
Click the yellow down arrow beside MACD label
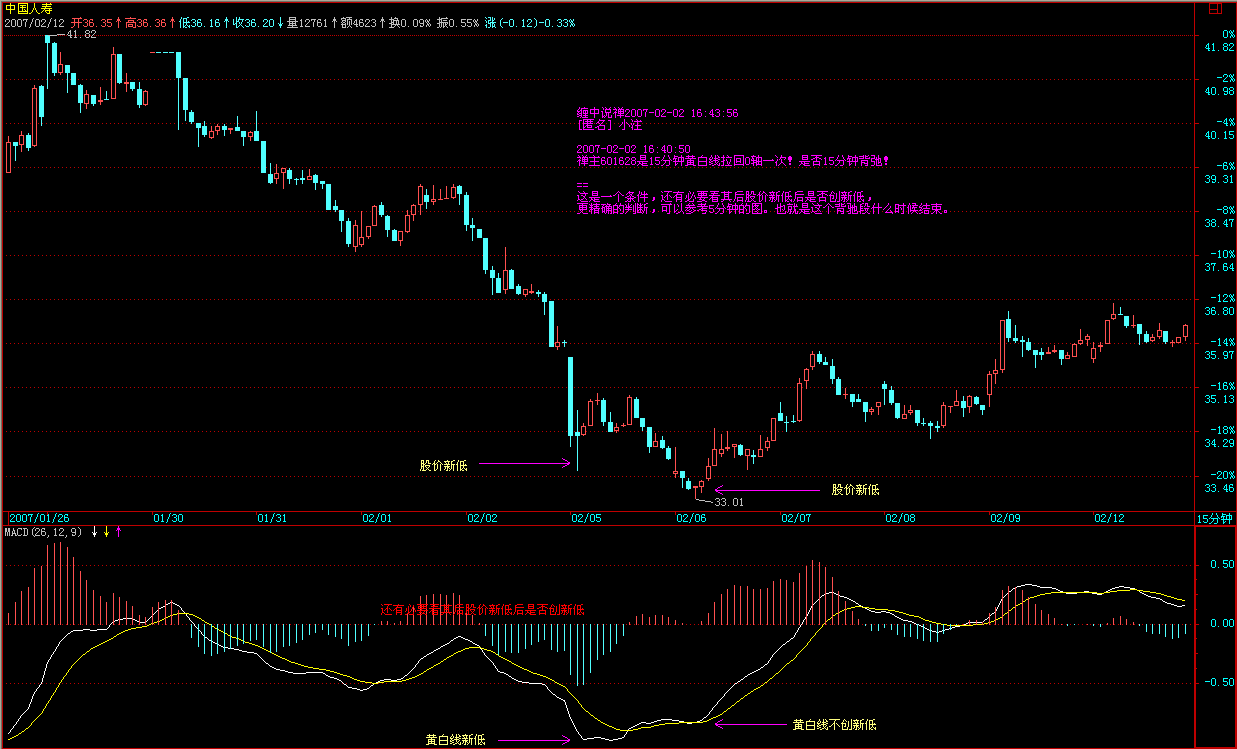click(x=107, y=532)
